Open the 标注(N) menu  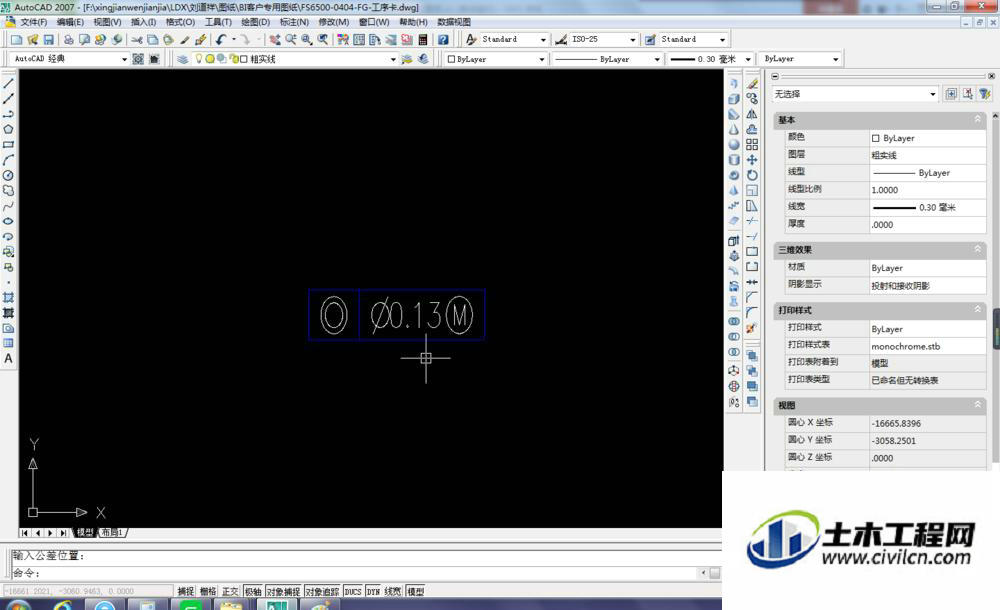294,22
